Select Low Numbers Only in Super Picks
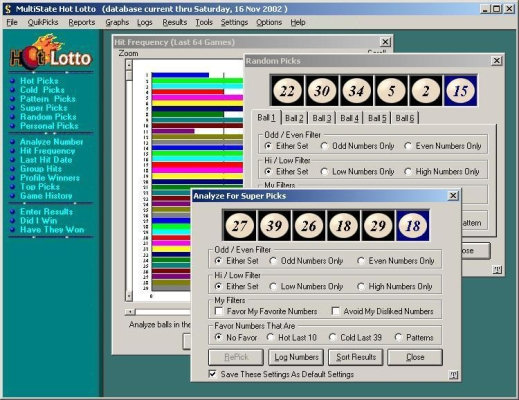The height and width of the screenshot is (400, 519). [306, 287]
